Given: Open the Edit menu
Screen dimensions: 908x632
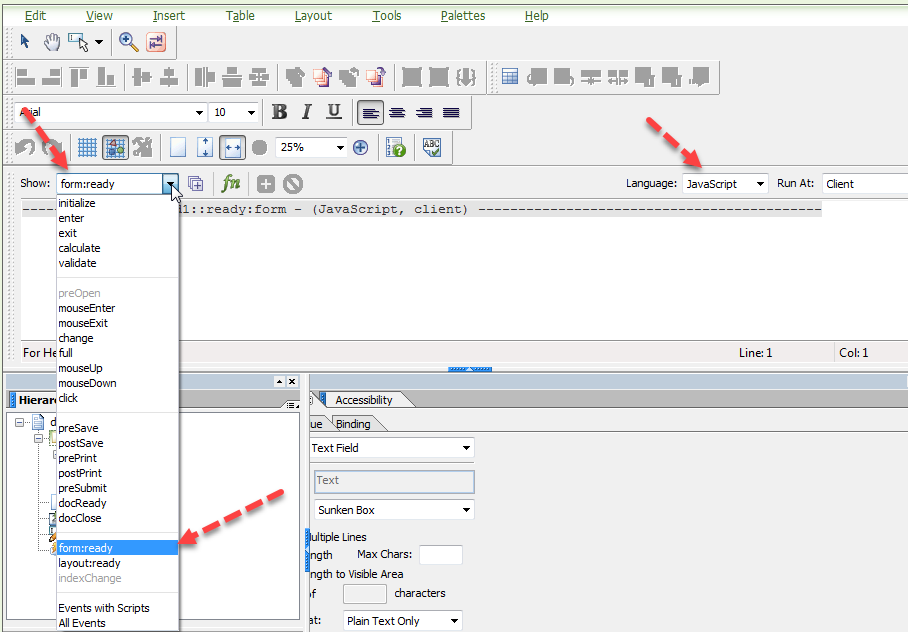Looking at the screenshot, I should 35,16.
